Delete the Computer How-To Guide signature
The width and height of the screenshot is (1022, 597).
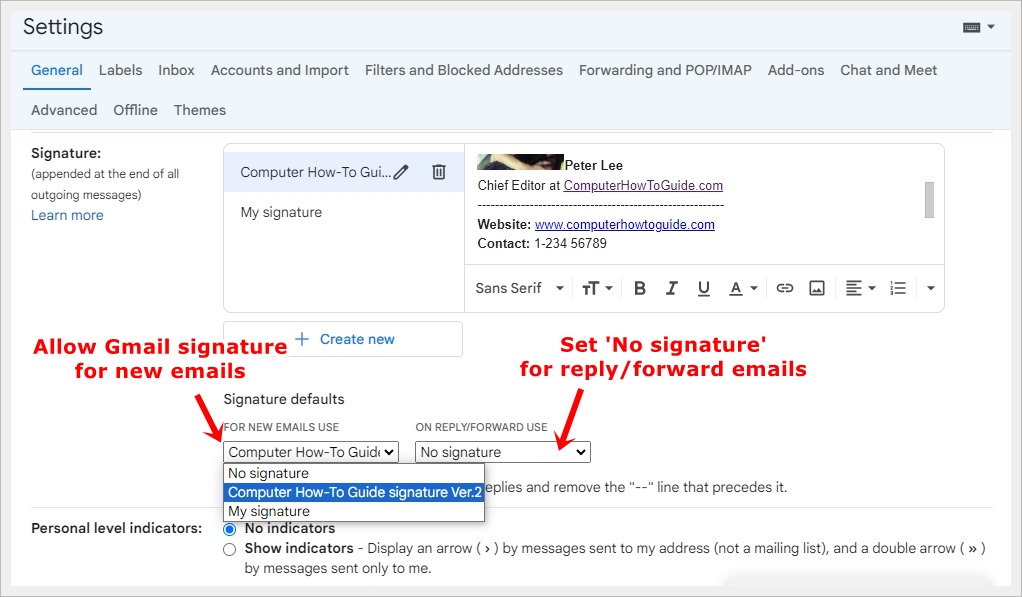click(439, 171)
